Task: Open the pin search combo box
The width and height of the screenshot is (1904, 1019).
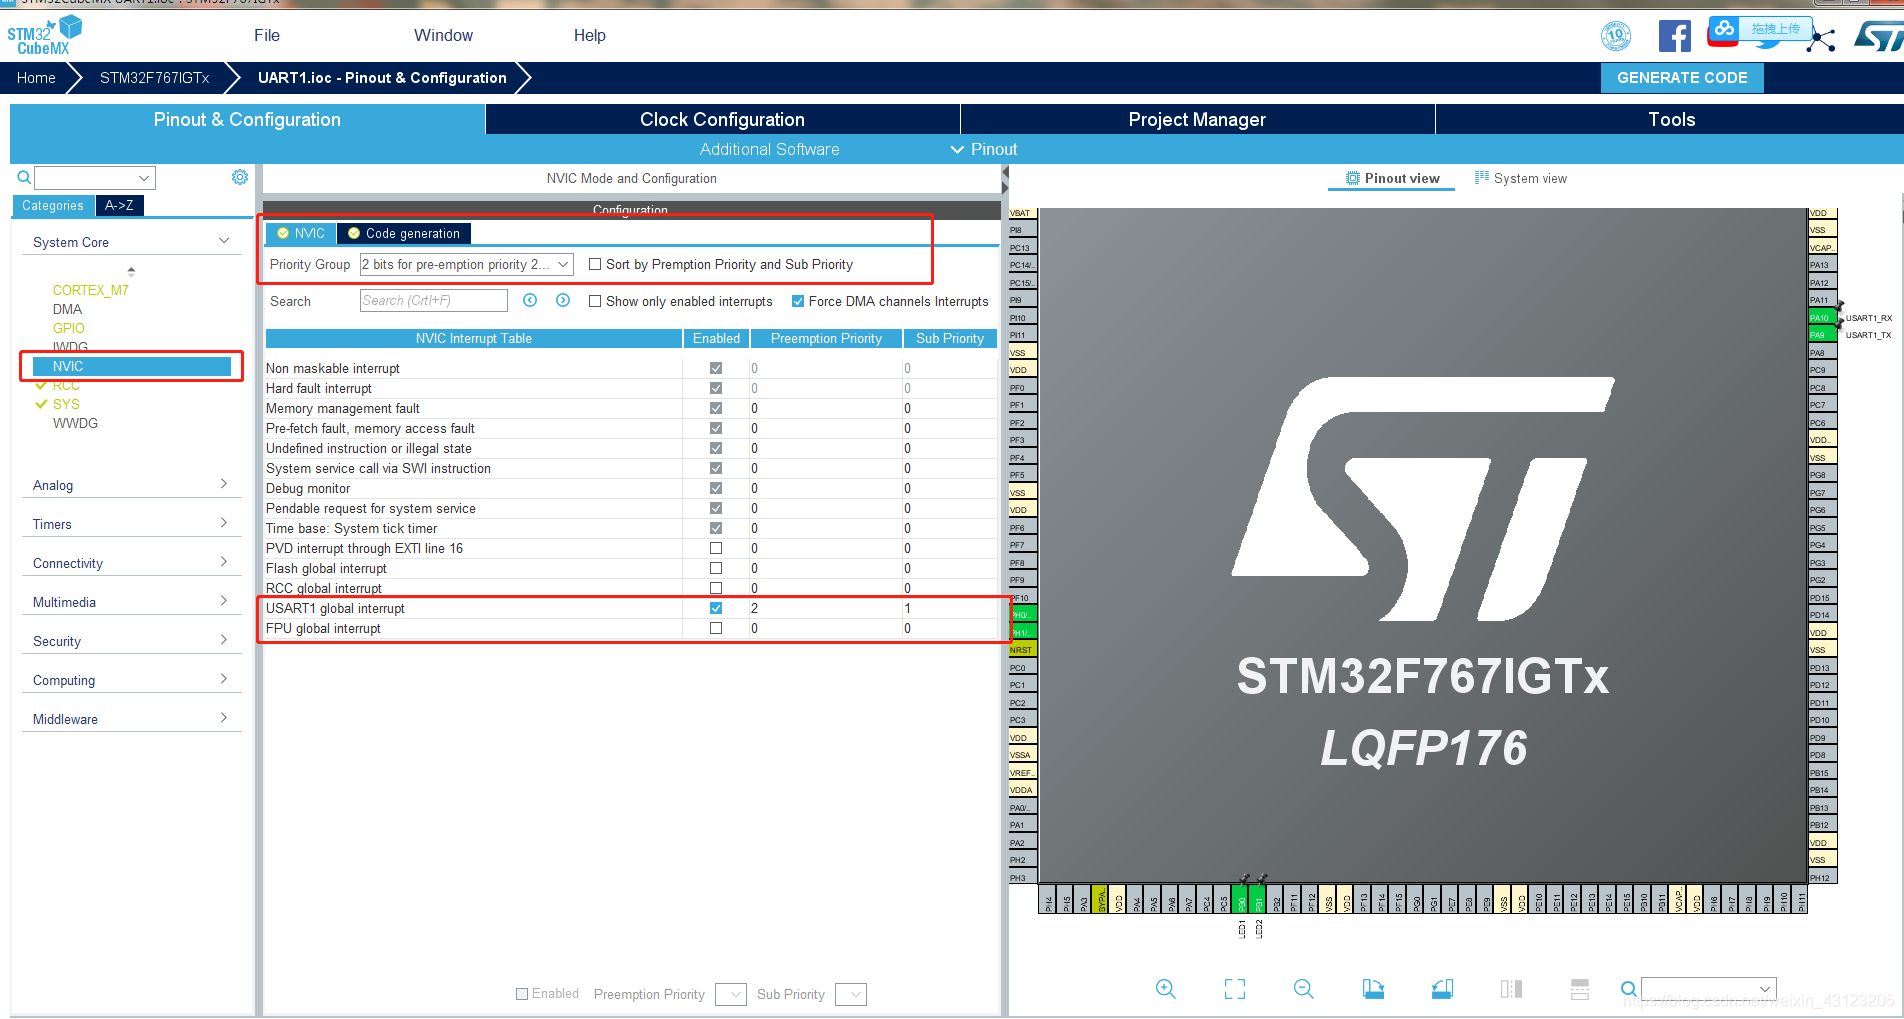Action: [1708, 989]
